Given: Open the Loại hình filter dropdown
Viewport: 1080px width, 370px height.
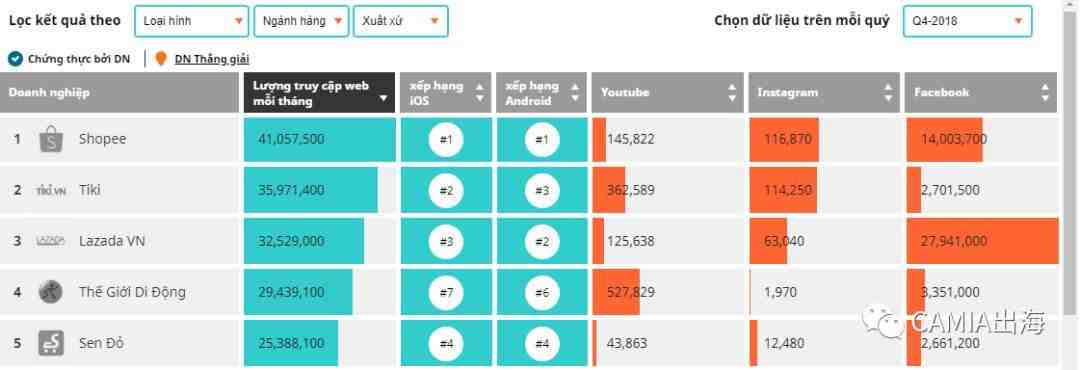Looking at the screenshot, I should click(x=191, y=21).
